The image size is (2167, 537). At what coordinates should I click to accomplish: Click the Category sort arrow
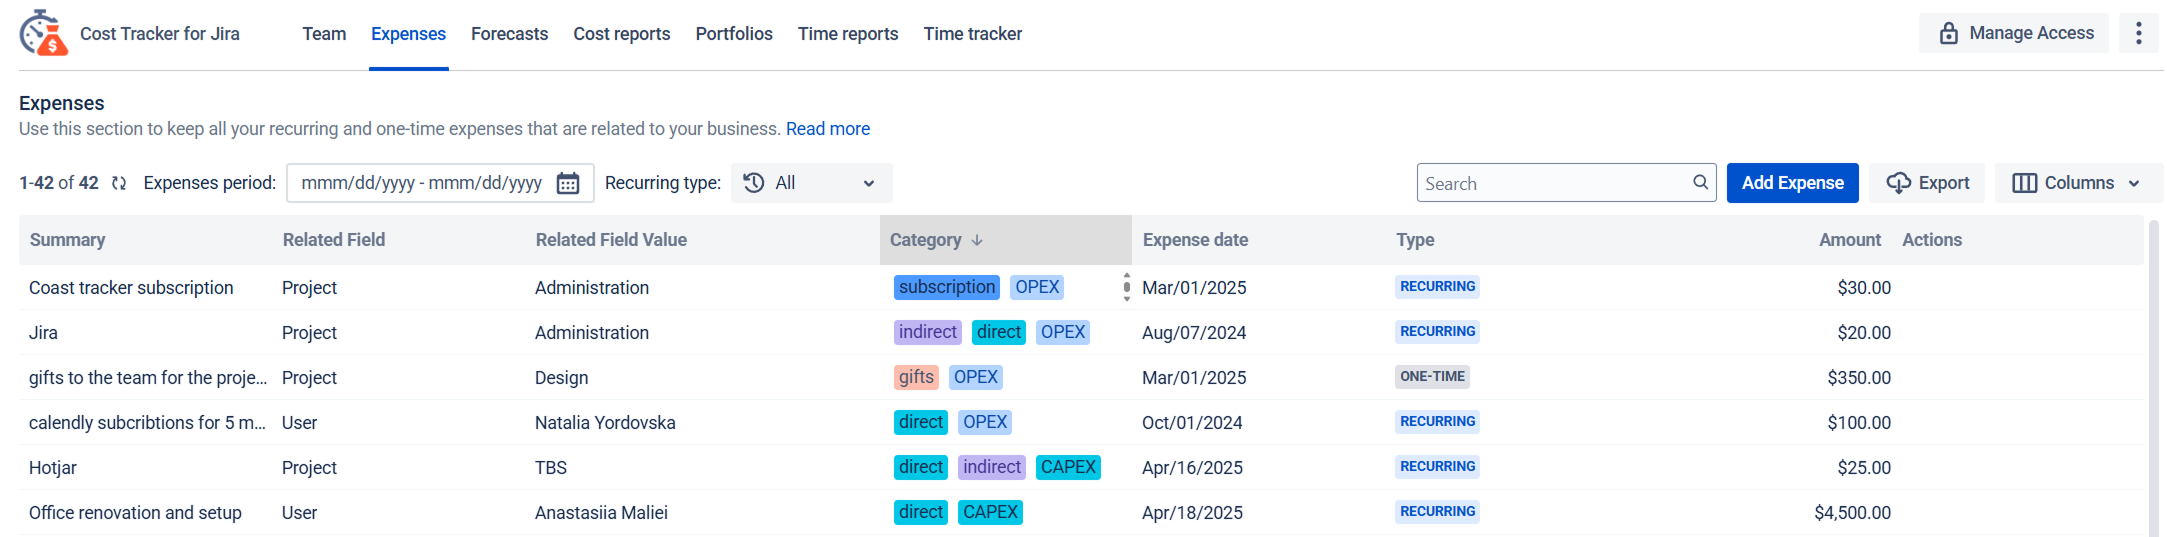pyautogui.click(x=977, y=240)
